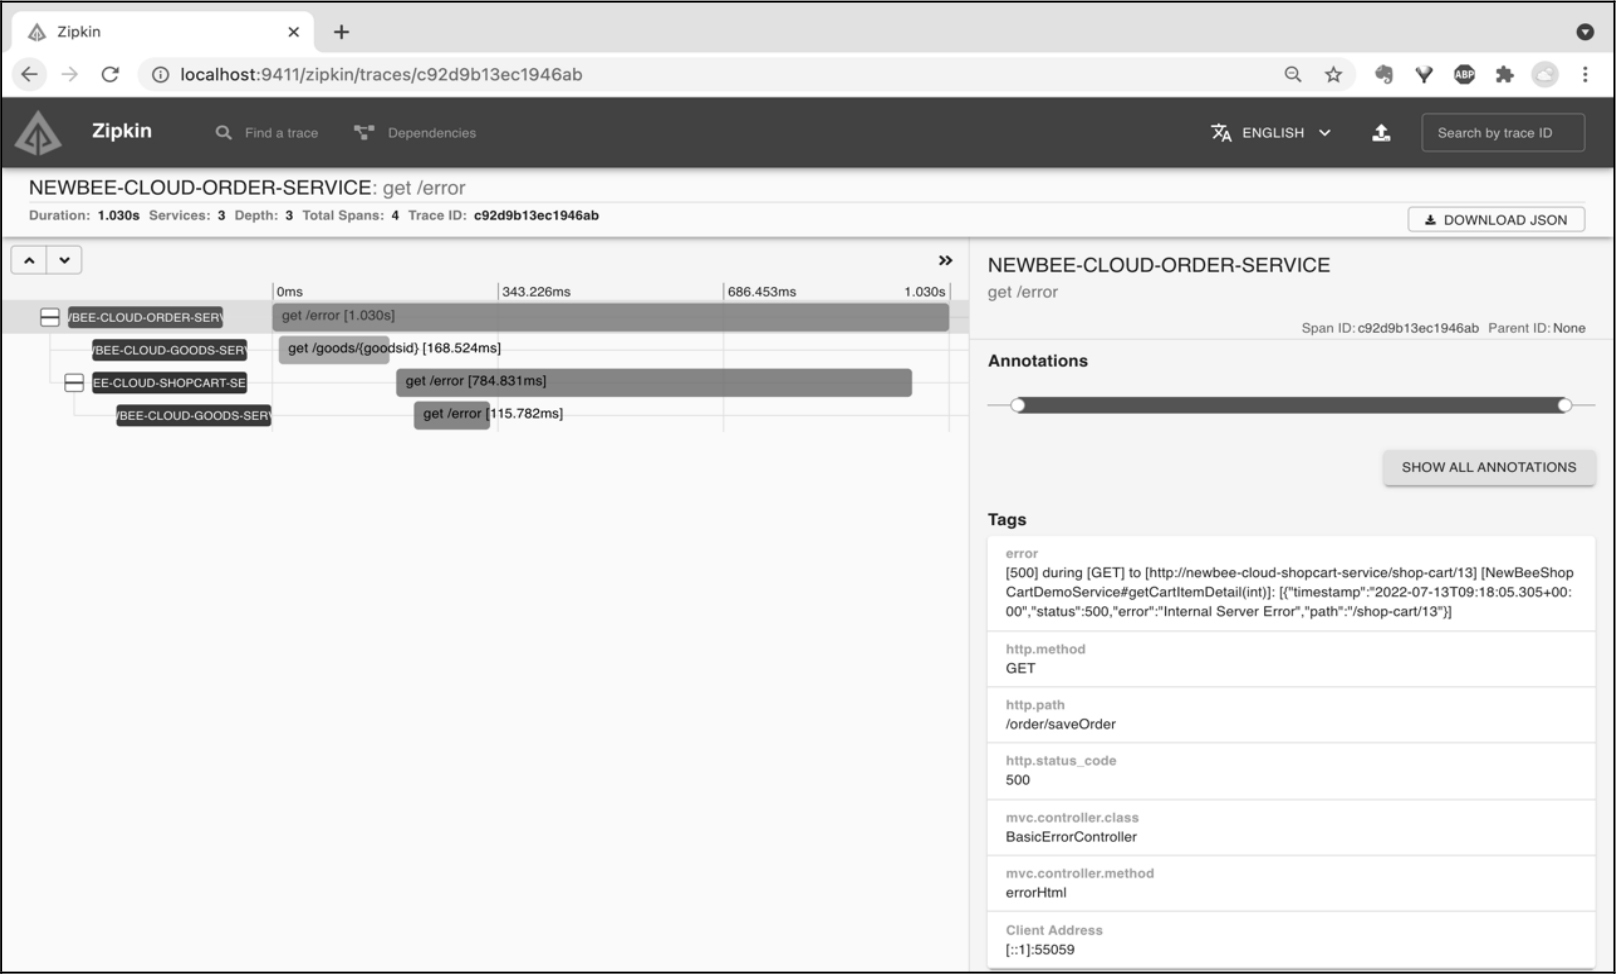The width and height of the screenshot is (1616, 974).
Task: Collapse the ORDER-SERVICE root span tree node
Action: coord(50,317)
